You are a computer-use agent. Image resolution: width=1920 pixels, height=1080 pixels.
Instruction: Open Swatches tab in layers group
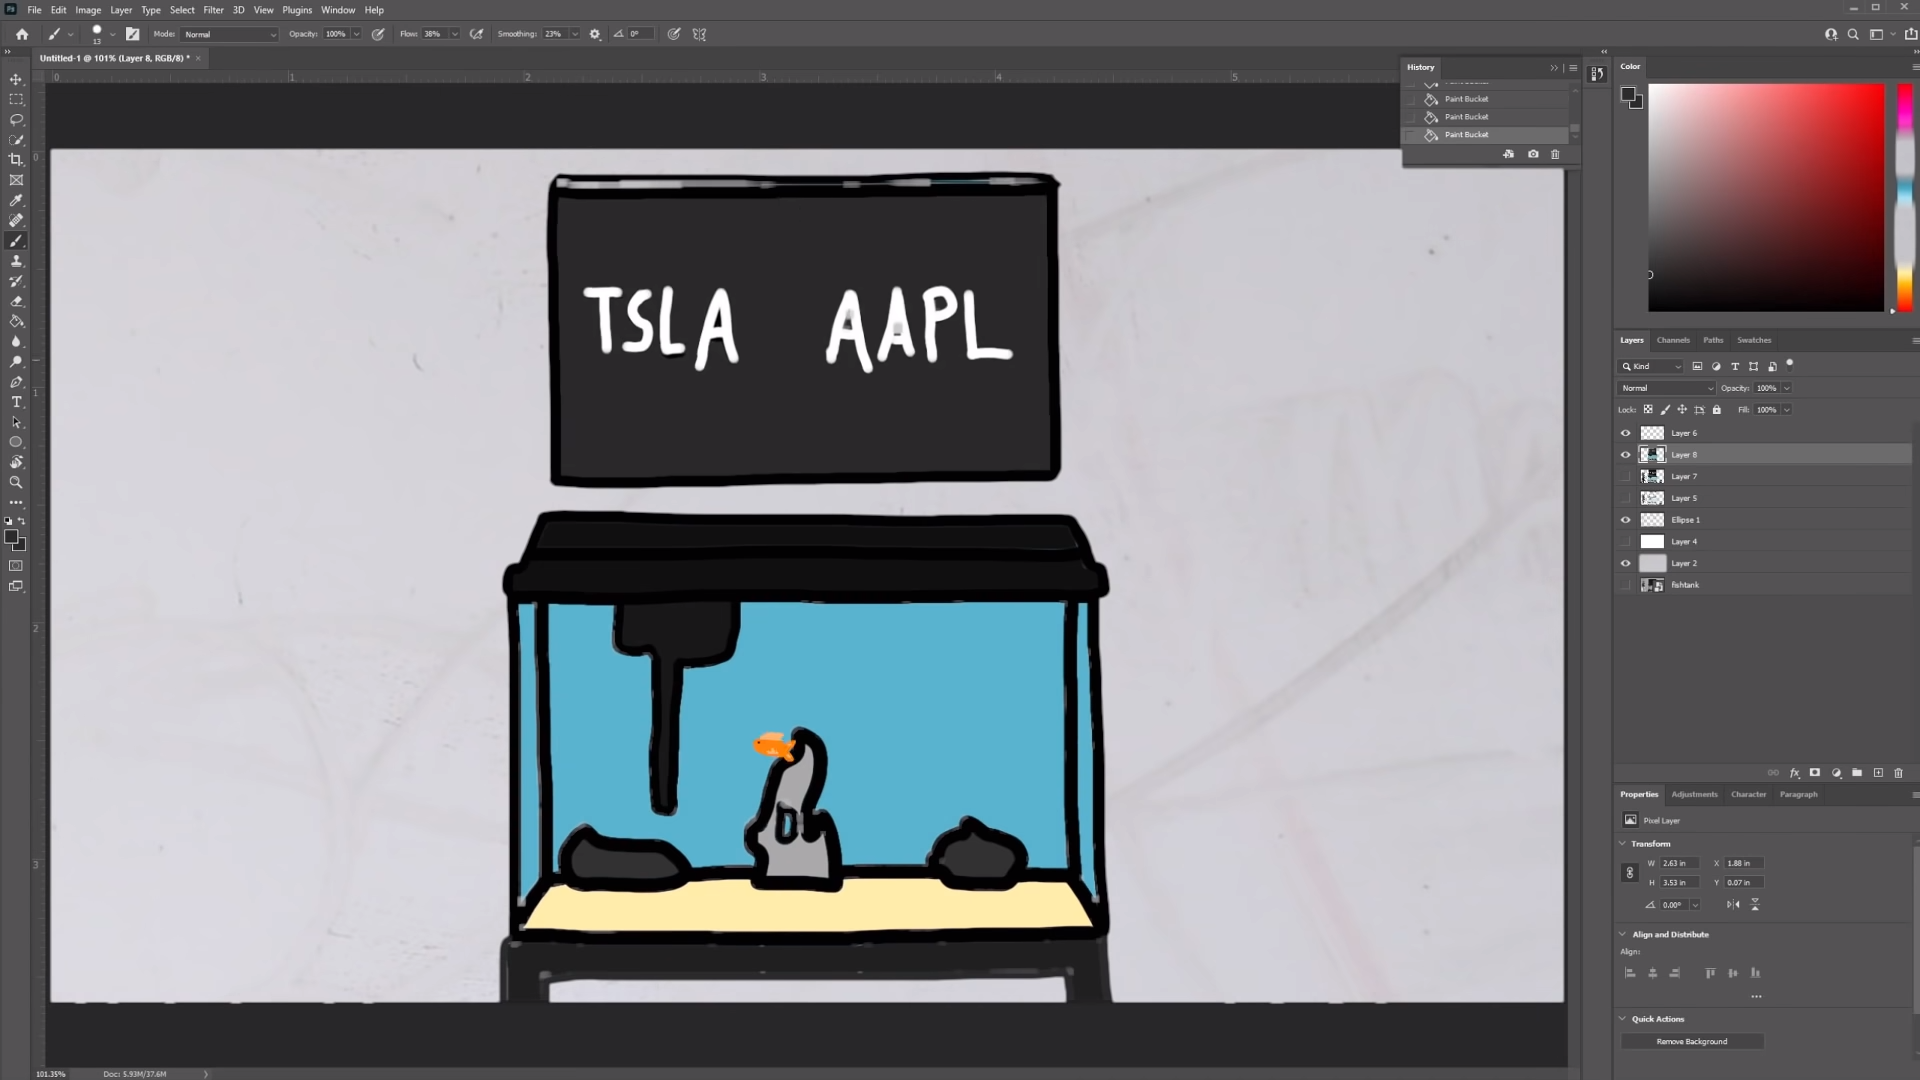pos(1754,340)
